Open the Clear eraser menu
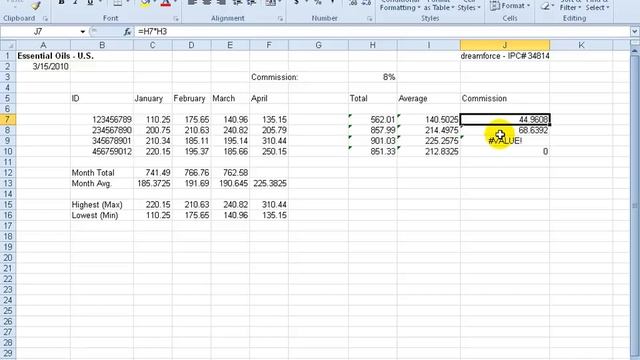This screenshot has width=640, height=360. coord(547,6)
